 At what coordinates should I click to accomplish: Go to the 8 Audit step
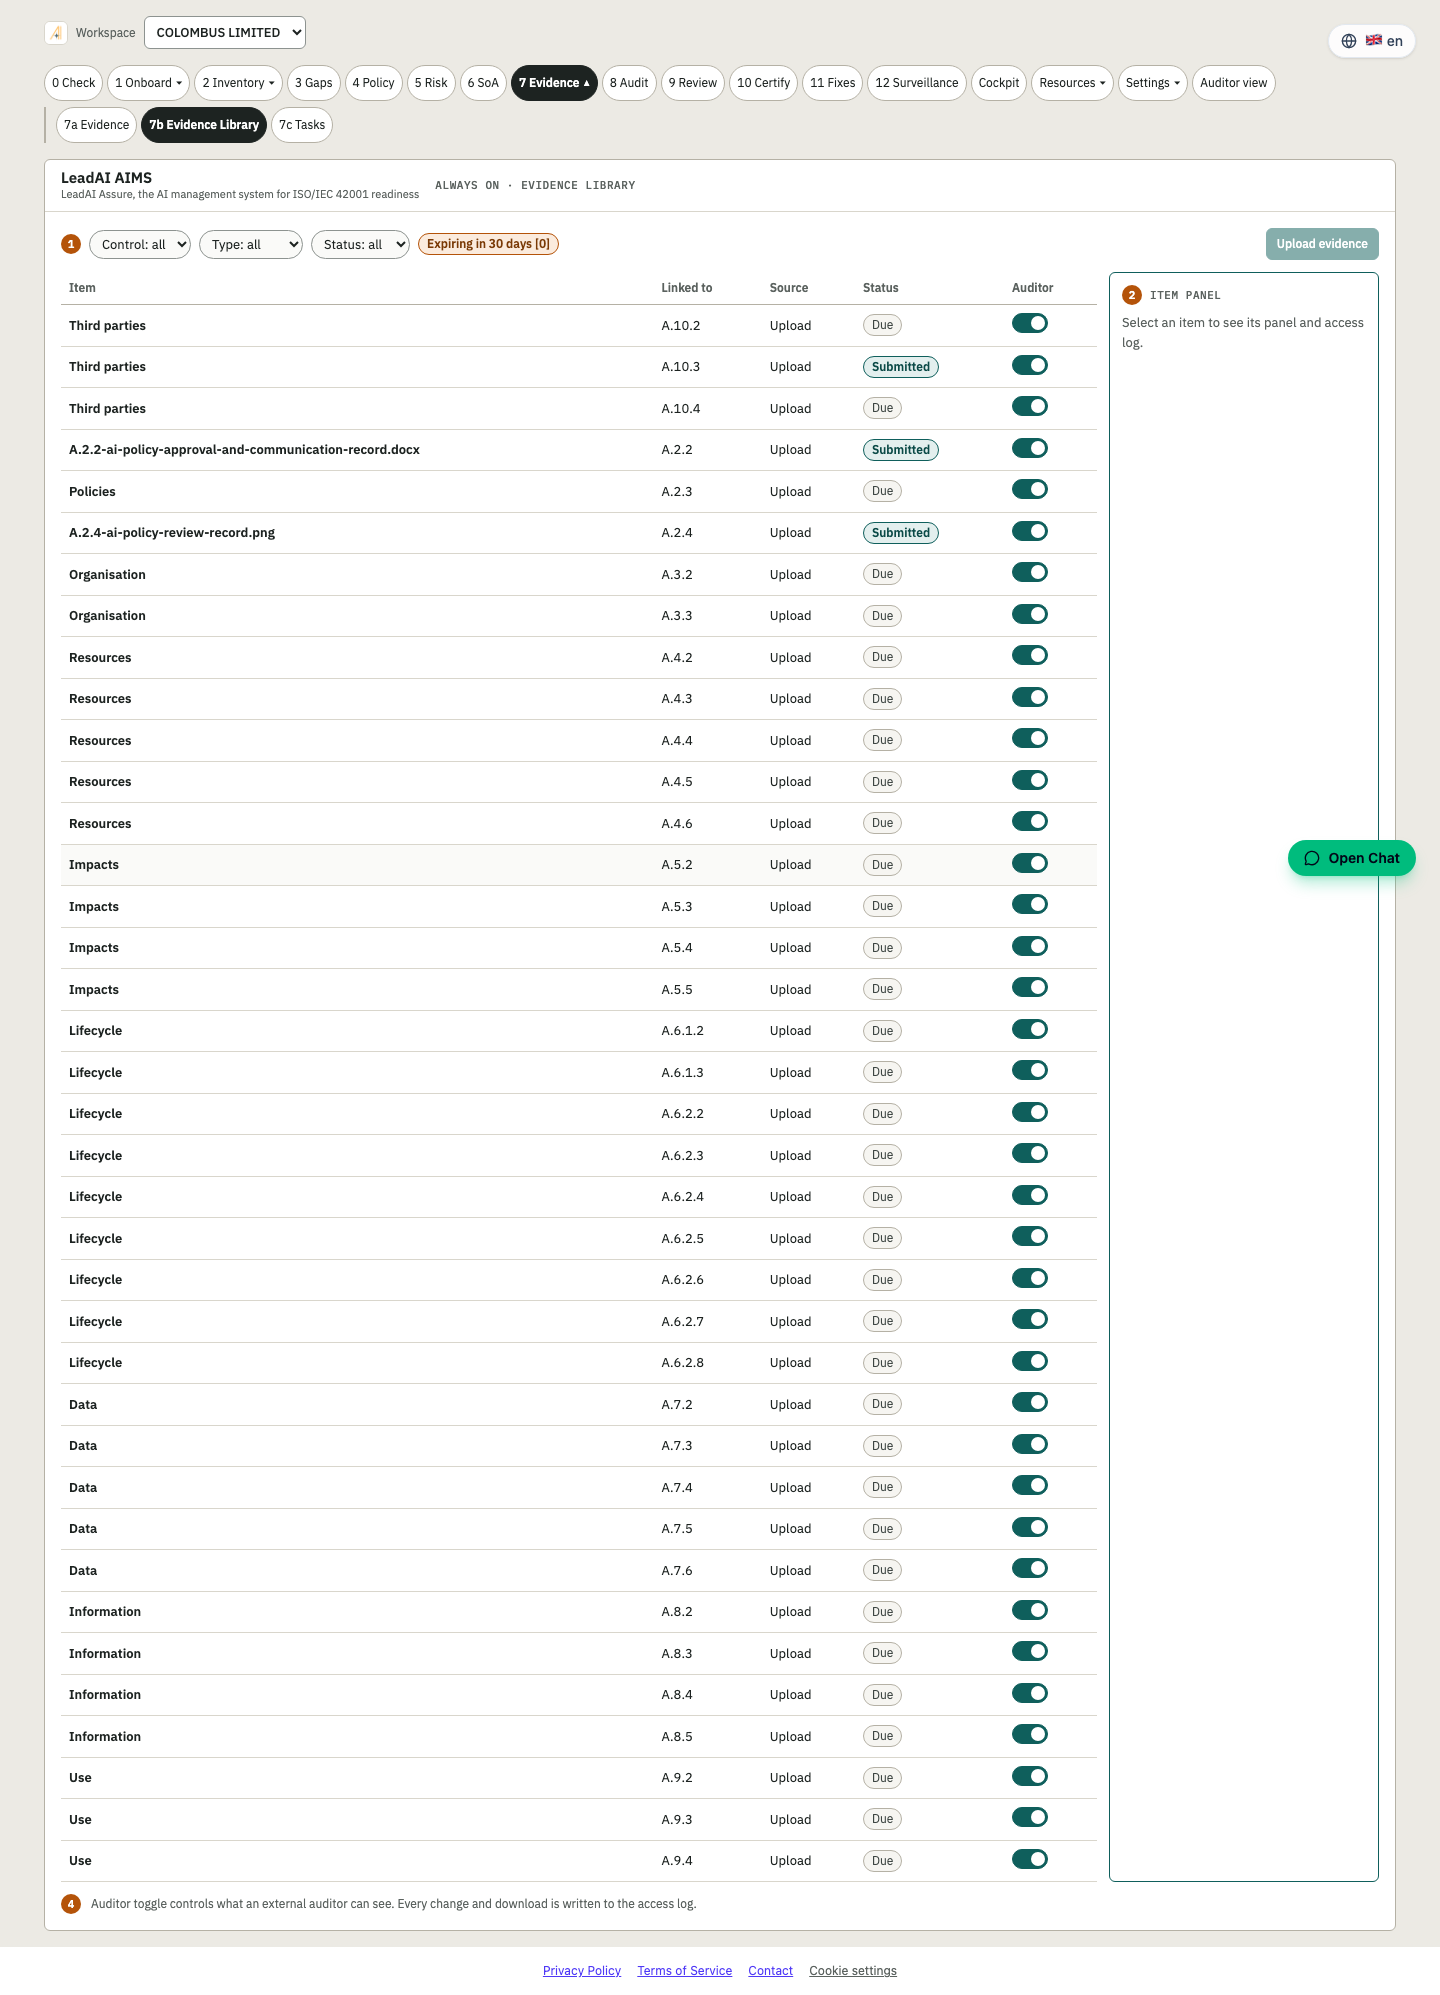629,83
